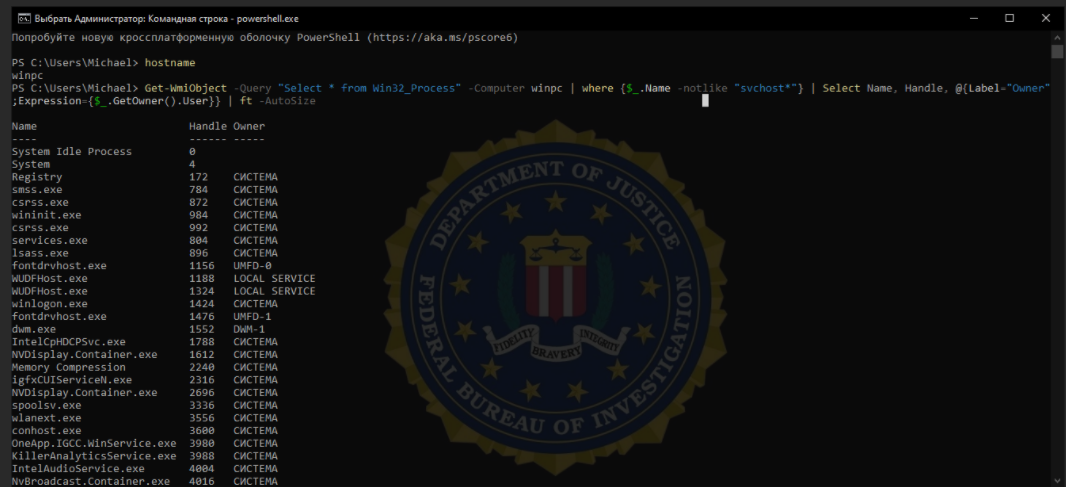Click the "wlanext.exe" process name

(x=46, y=418)
